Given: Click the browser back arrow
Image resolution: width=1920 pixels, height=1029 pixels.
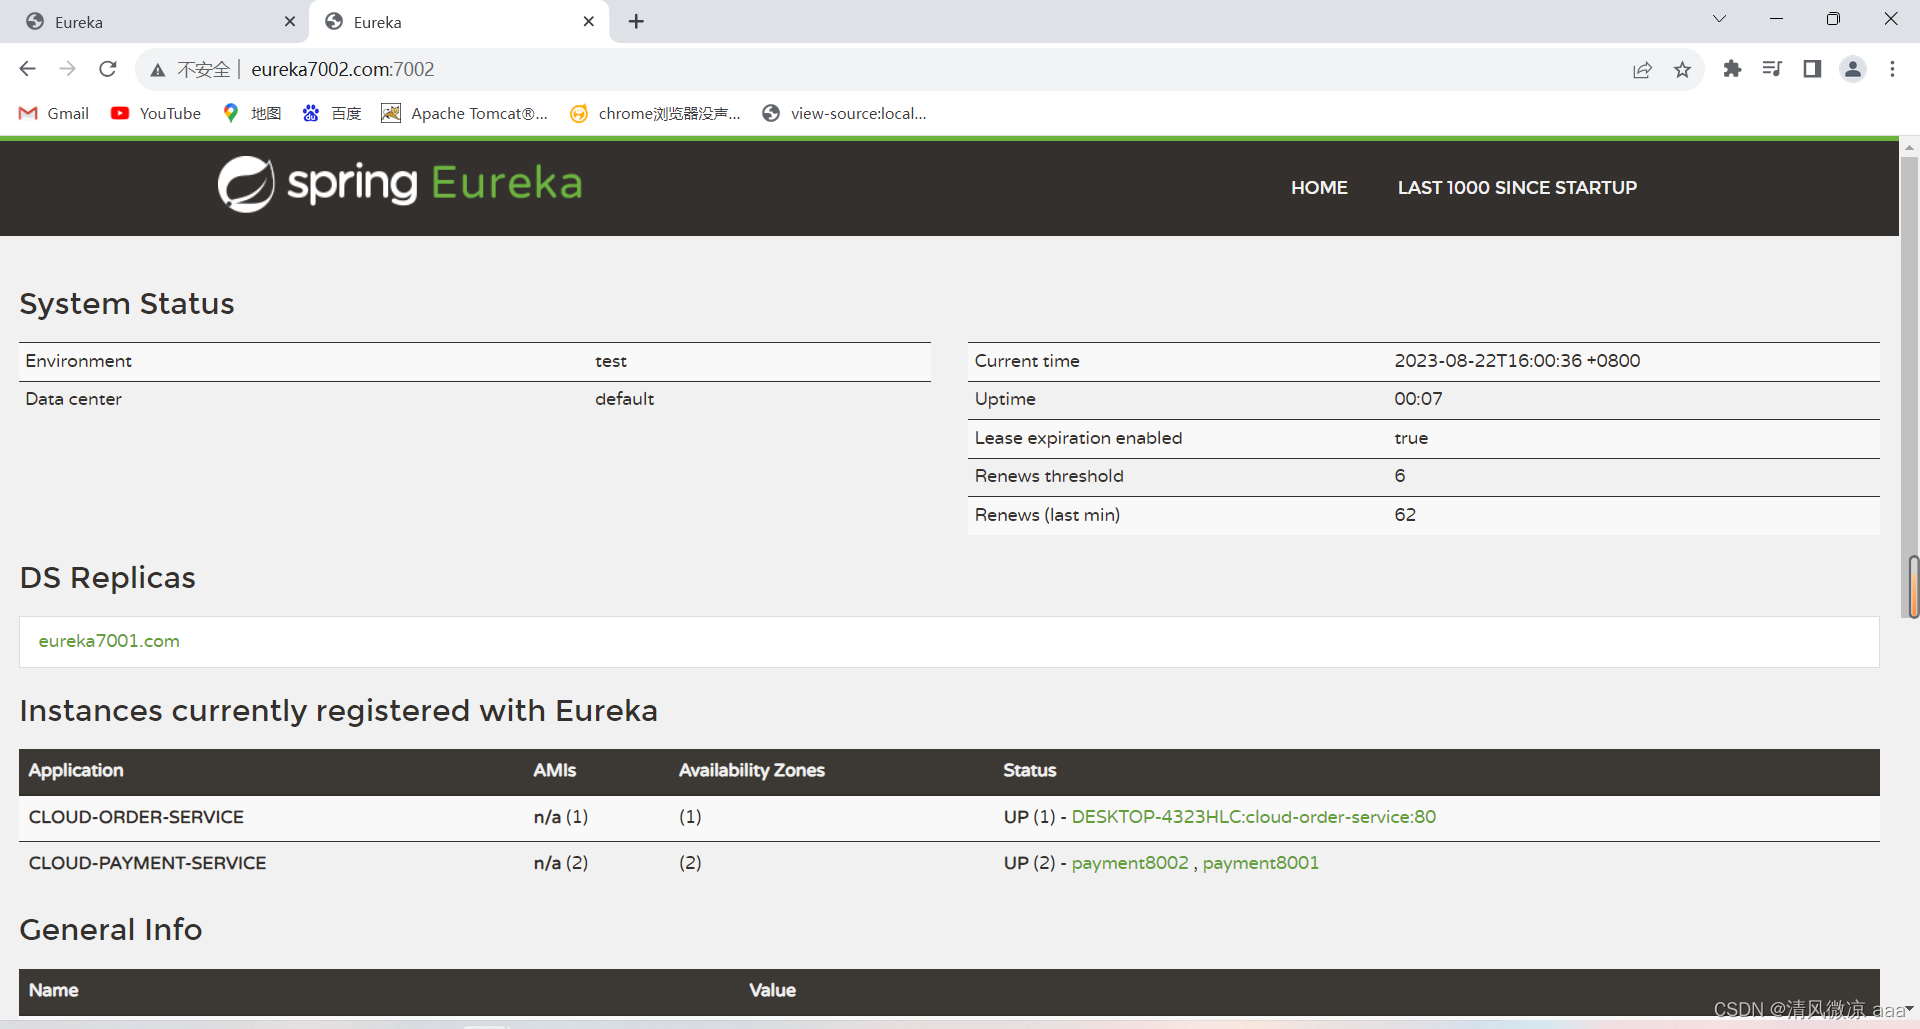Looking at the screenshot, I should click(x=27, y=69).
